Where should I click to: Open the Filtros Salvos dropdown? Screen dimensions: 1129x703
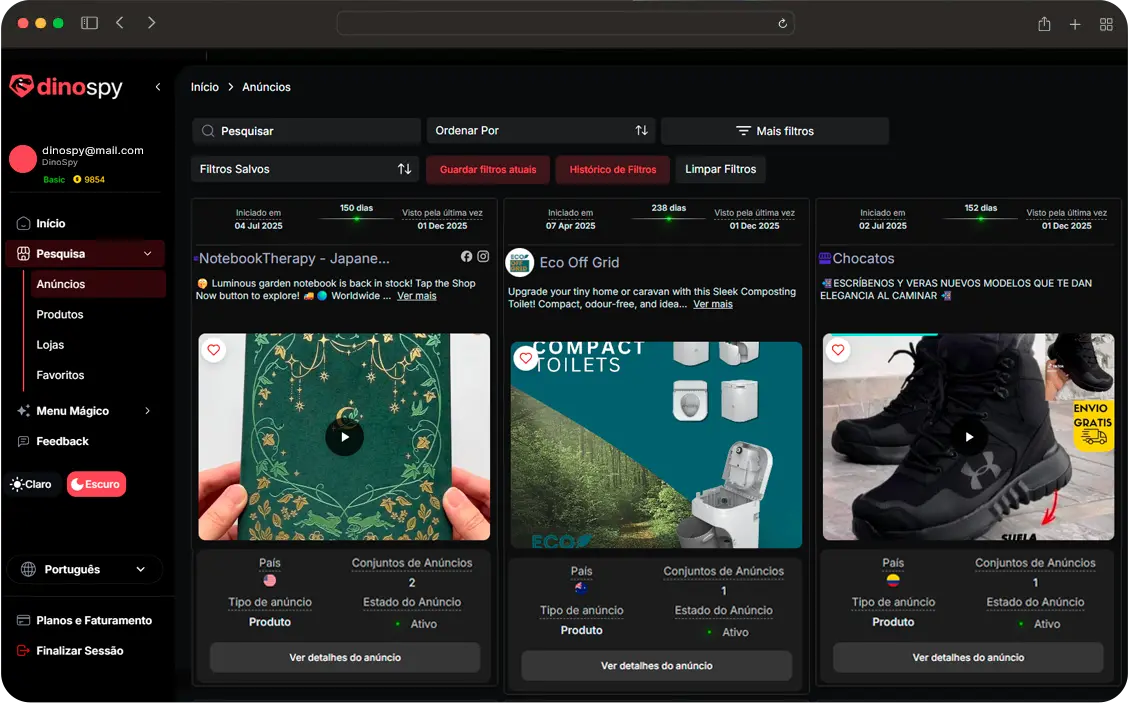tap(305, 169)
